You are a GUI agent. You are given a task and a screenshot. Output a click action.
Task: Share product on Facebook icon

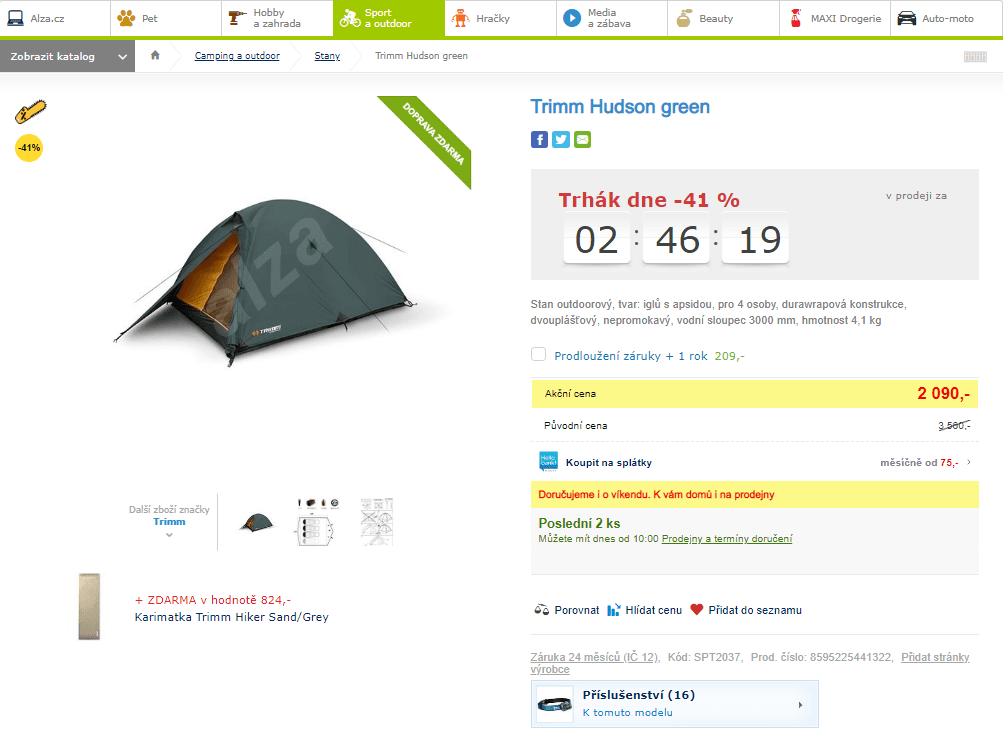539,139
